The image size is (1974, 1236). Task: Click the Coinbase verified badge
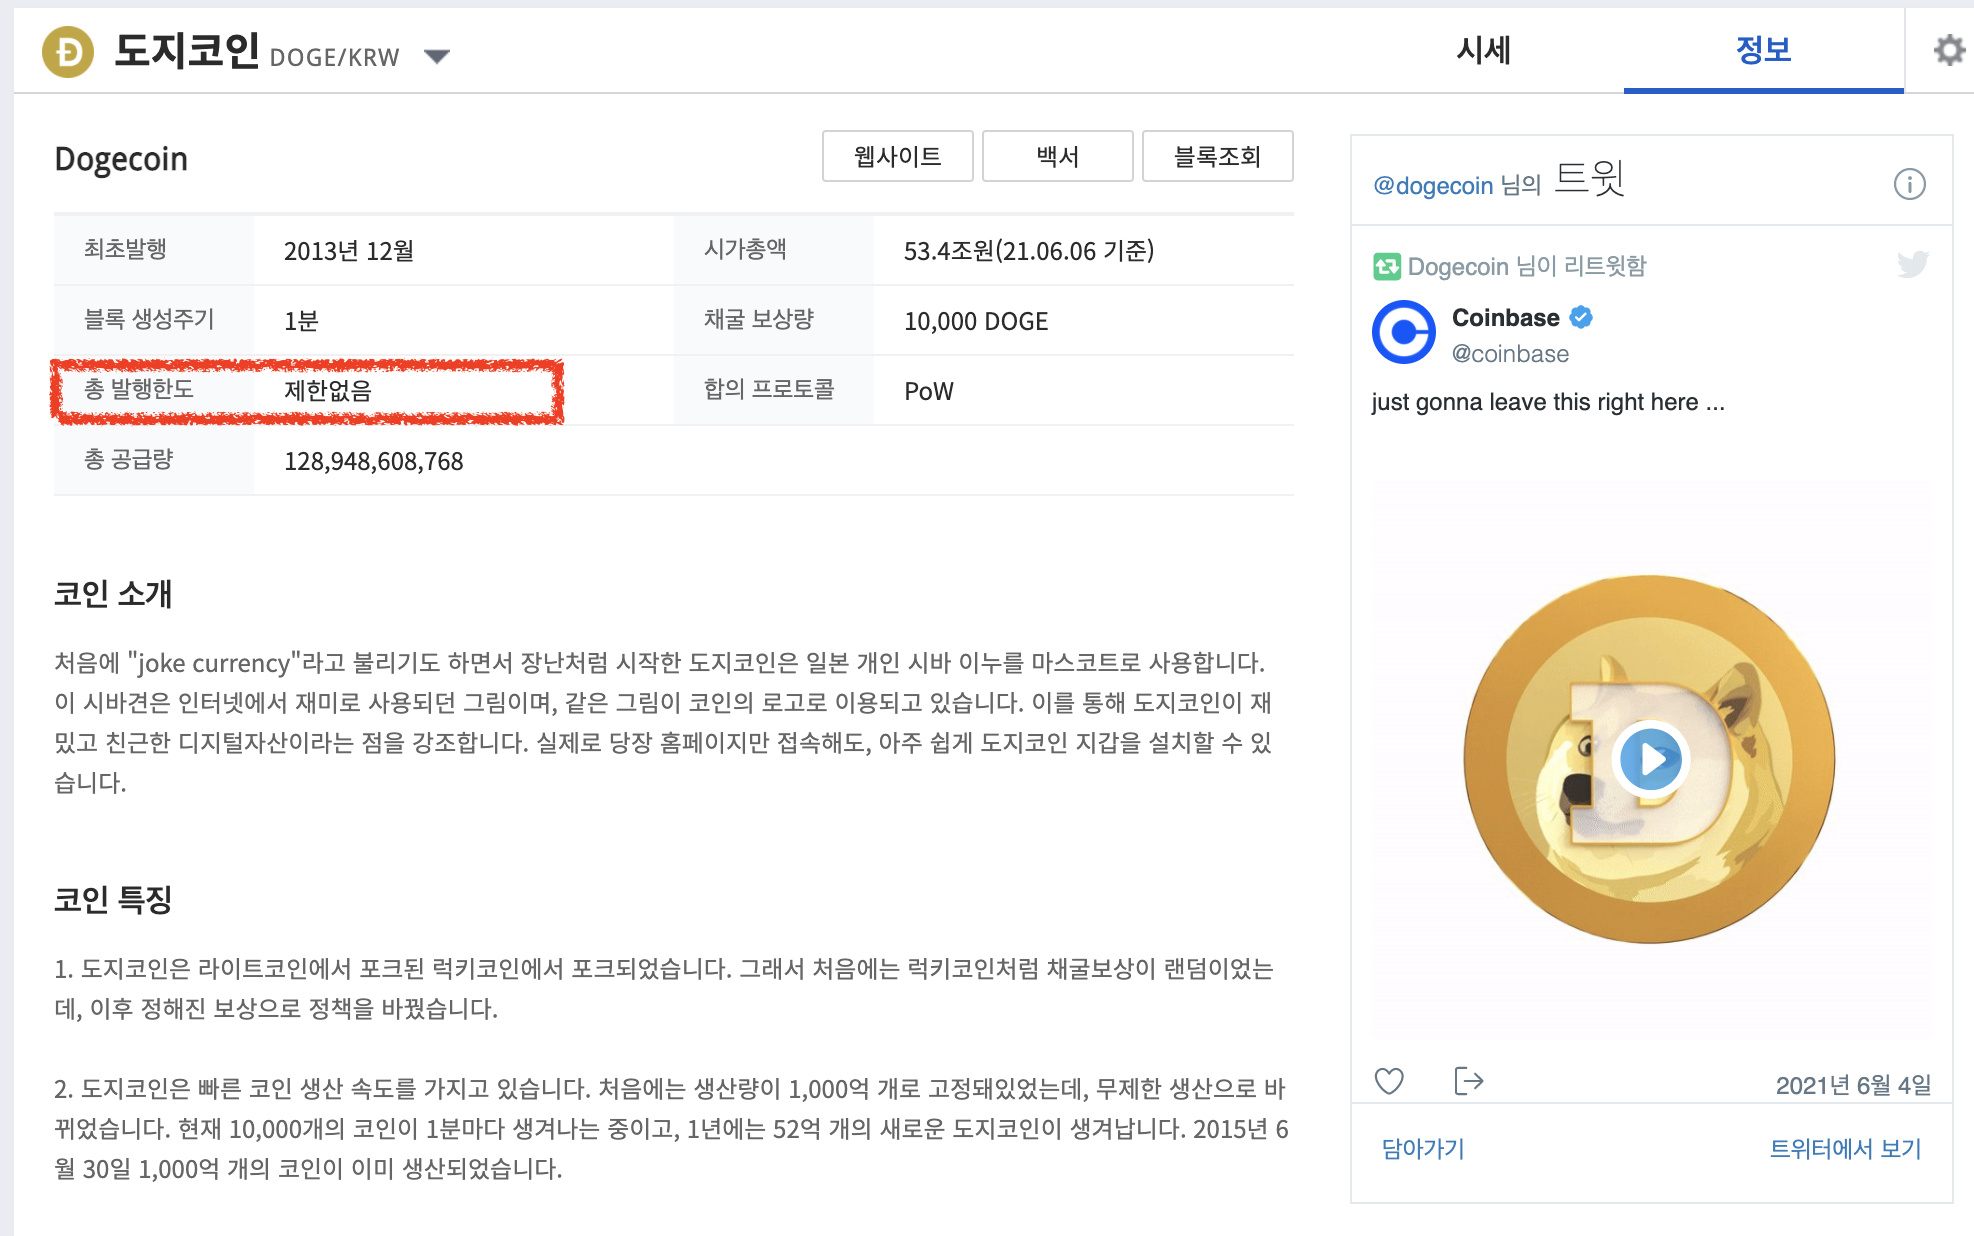[x=1581, y=317]
